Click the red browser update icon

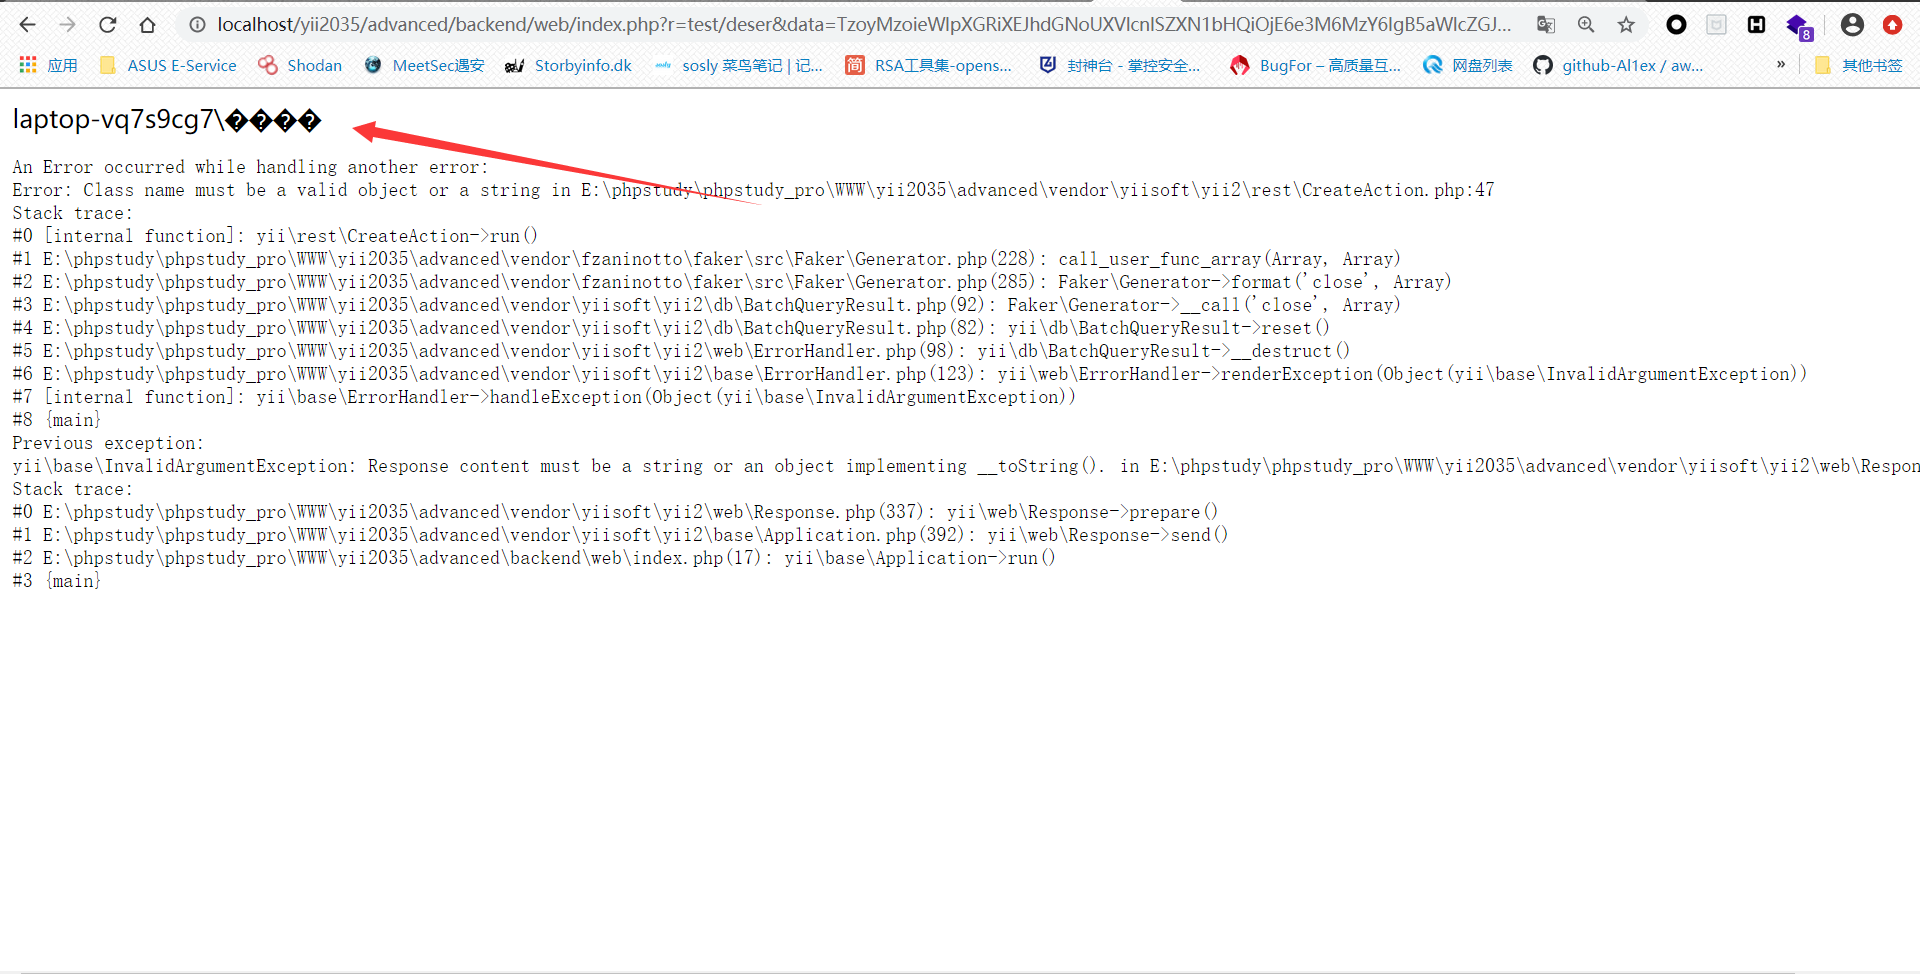point(1892,25)
